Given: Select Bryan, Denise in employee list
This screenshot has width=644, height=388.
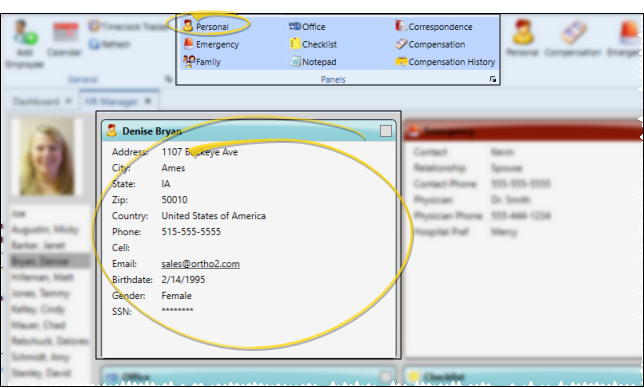Looking at the screenshot, I should point(50,261).
